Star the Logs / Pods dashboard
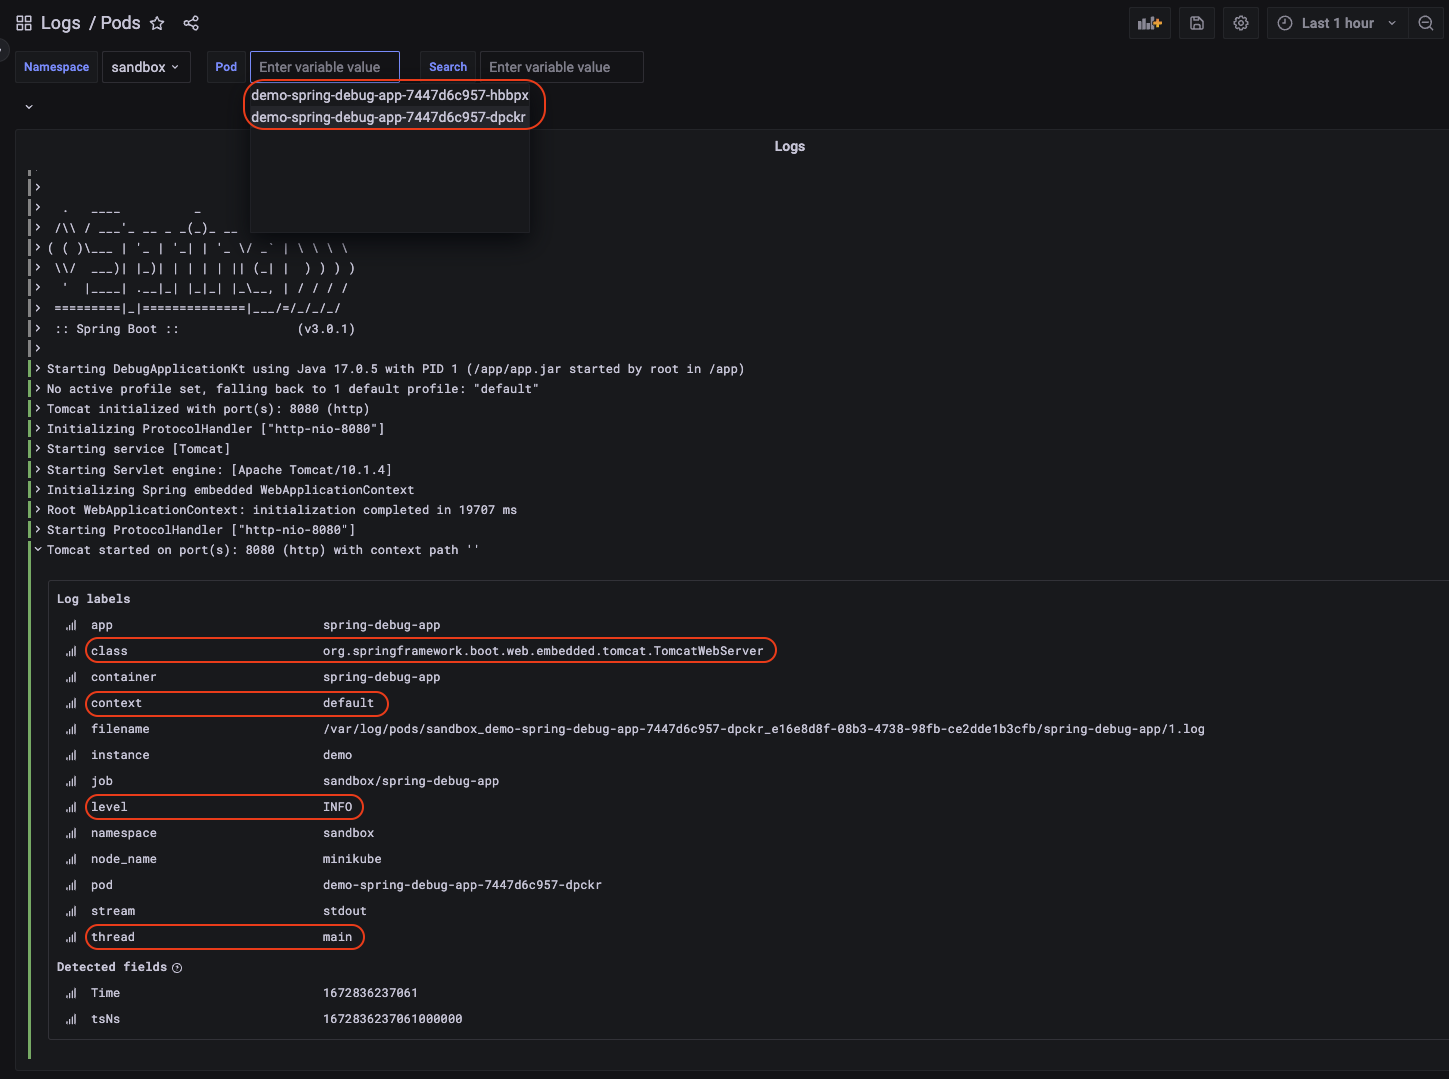Image resolution: width=1449 pixels, height=1079 pixels. click(157, 23)
